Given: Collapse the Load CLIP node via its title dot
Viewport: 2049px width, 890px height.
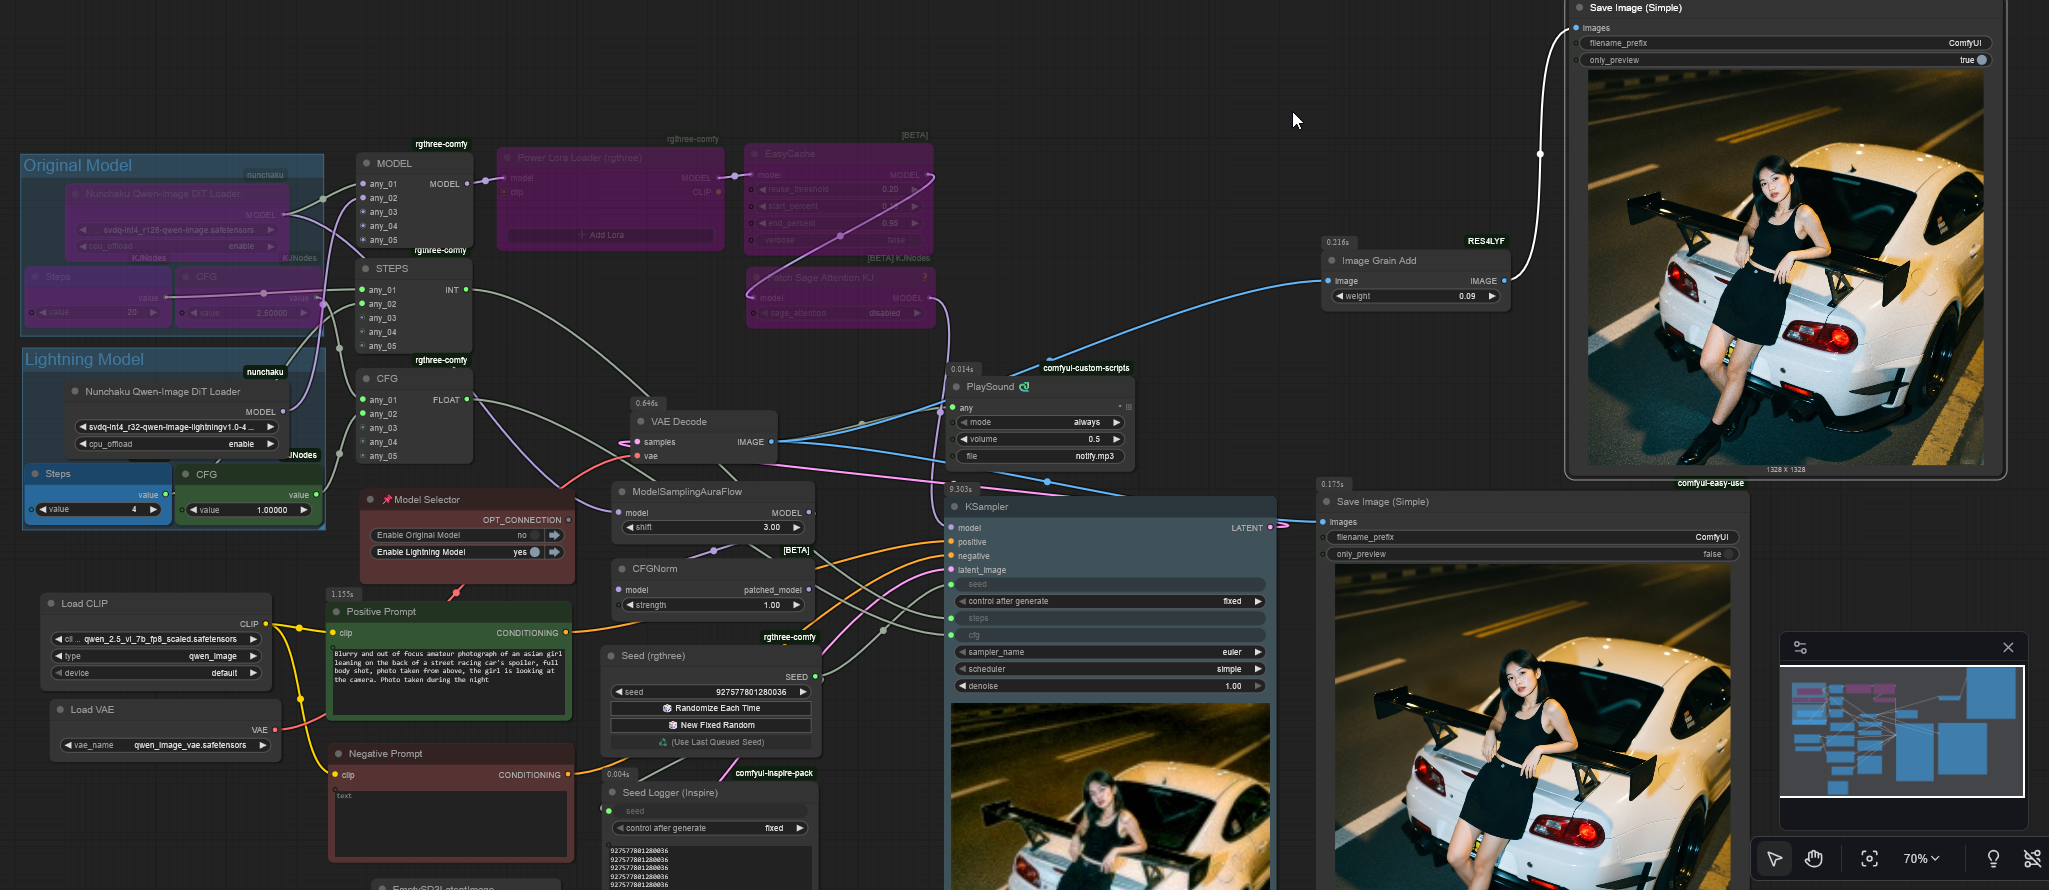Looking at the screenshot, I should tap(51, 604).
